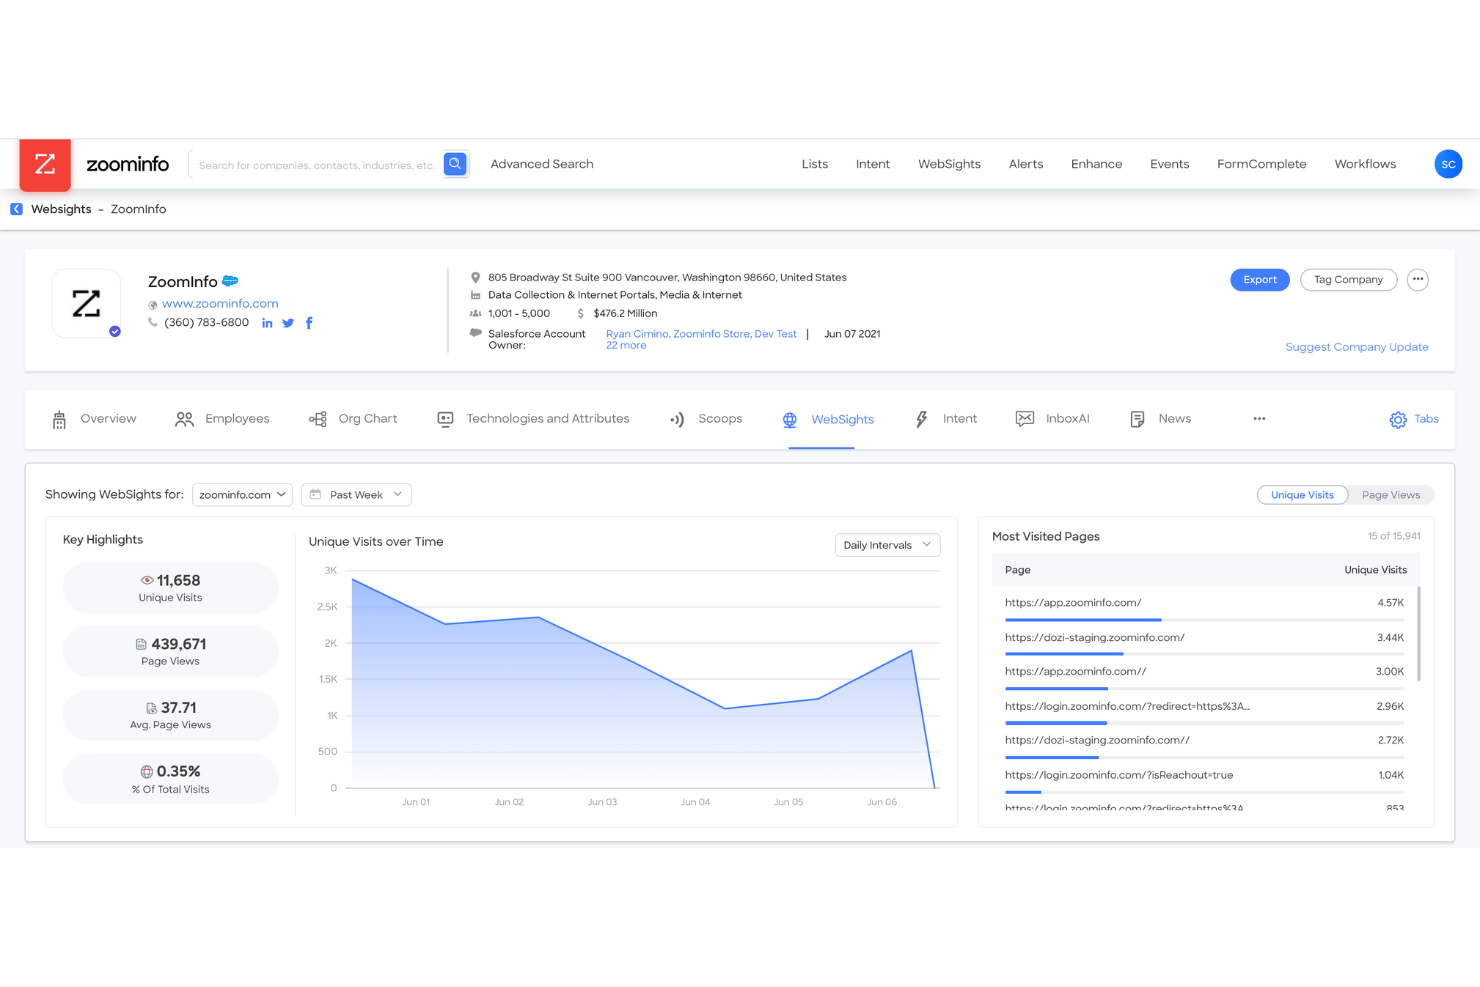Click the Tag Company button
Image resolution: width=1480 pixels, height=987 pixels.
pos(1348,280)
